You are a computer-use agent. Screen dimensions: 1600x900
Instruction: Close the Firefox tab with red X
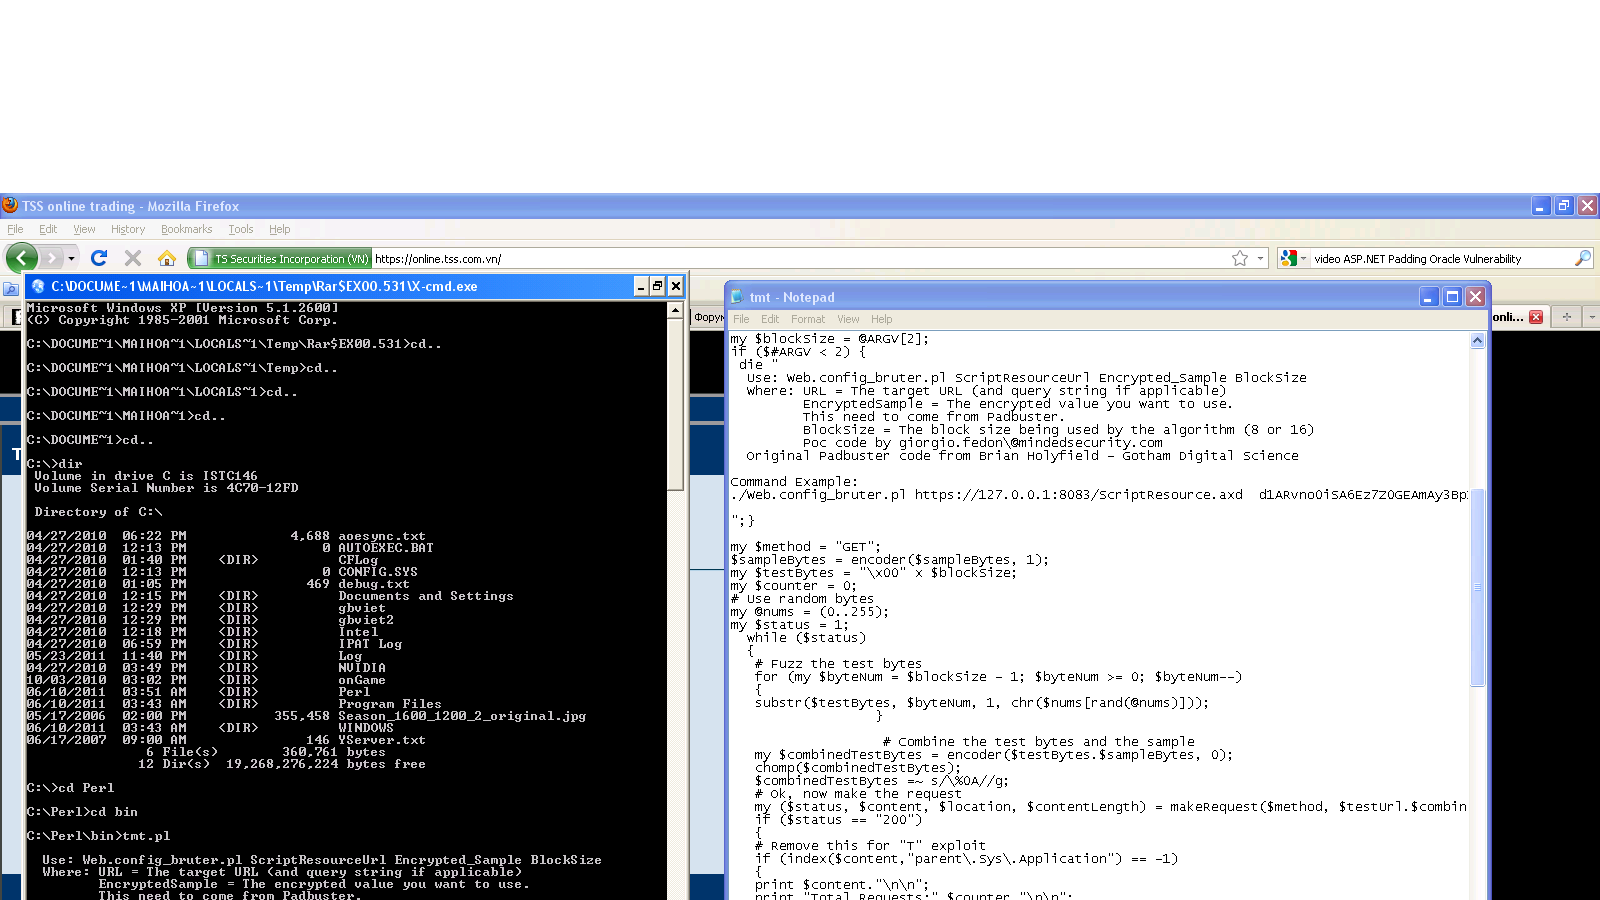pos(1536,317)
